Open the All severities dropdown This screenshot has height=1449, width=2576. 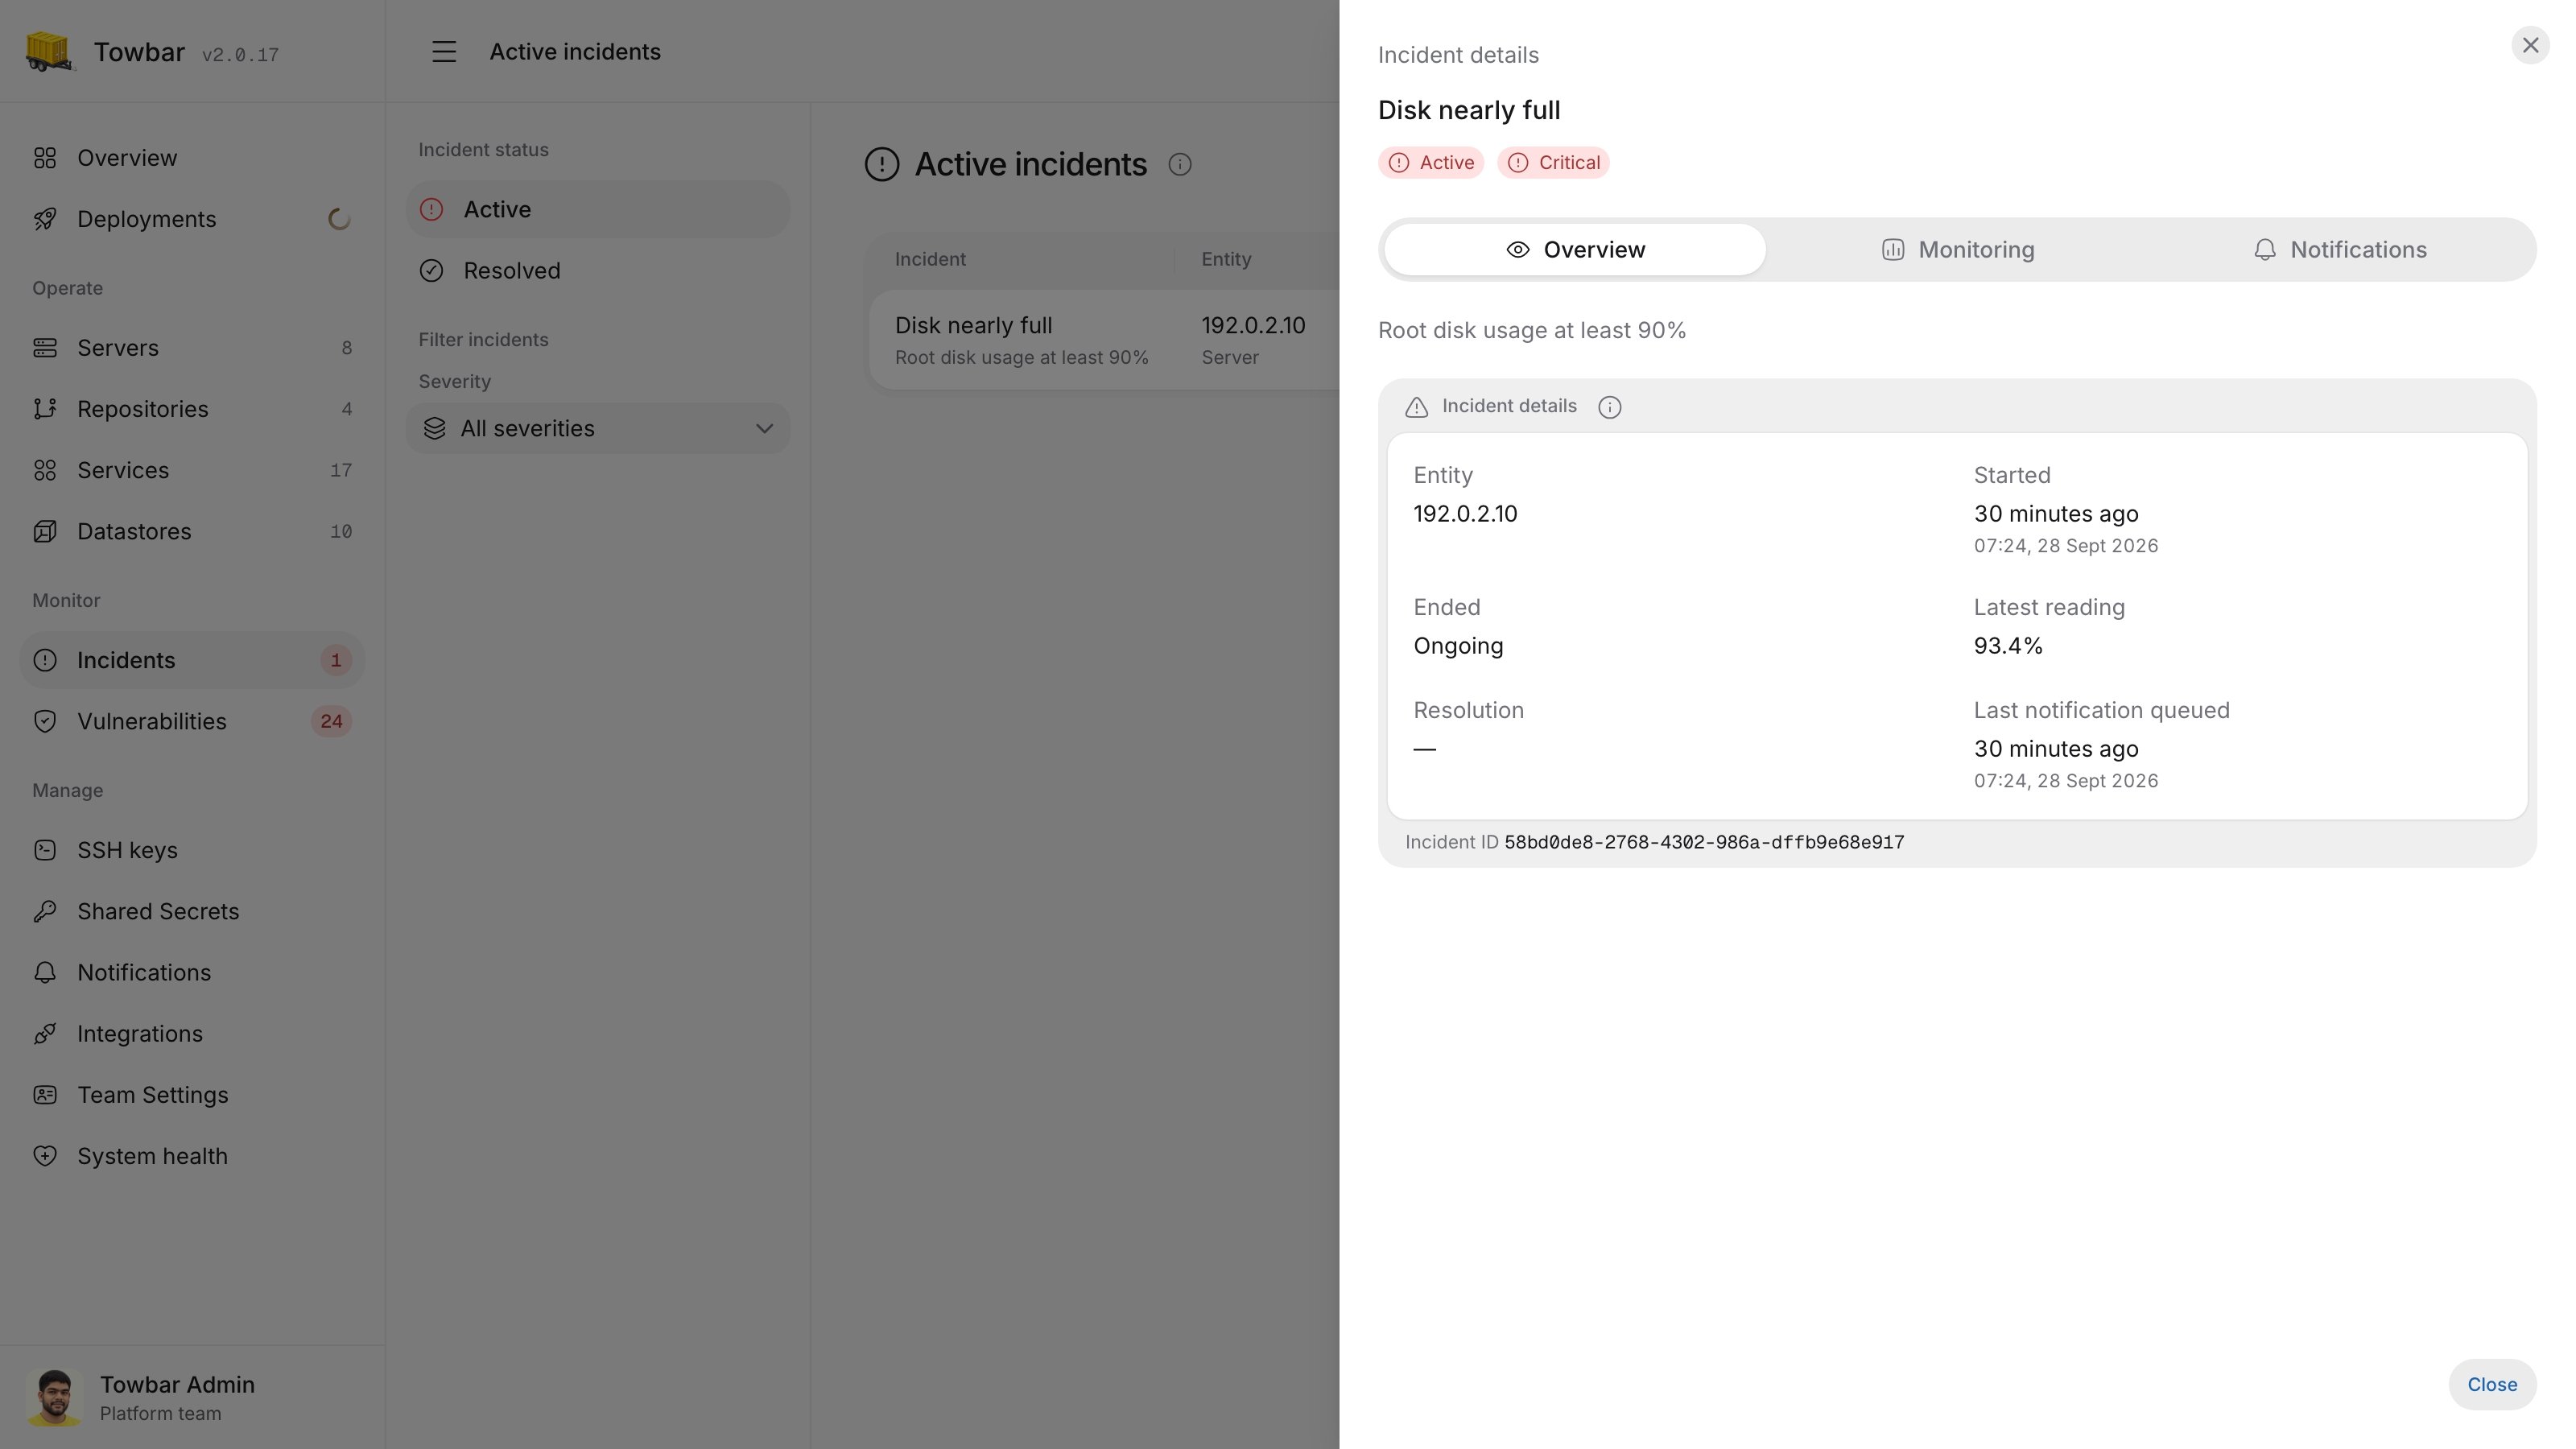(x=598, y=428)
